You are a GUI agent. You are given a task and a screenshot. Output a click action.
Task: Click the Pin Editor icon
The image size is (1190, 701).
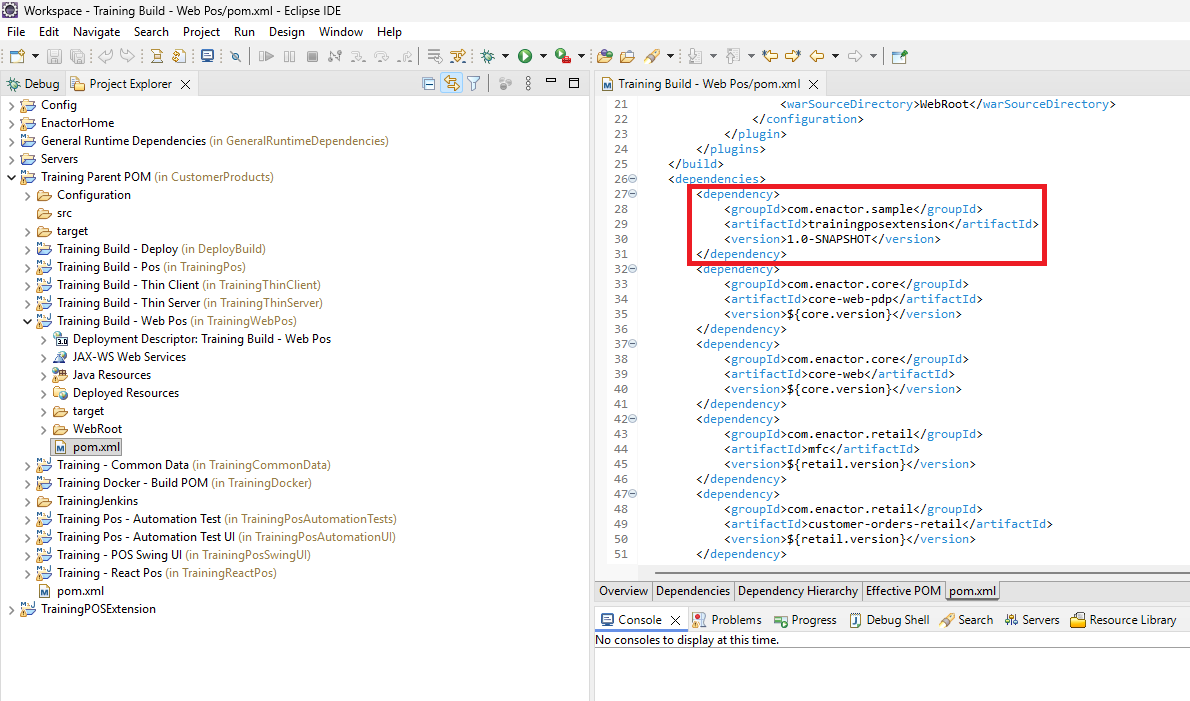click(x=899, y=56)
